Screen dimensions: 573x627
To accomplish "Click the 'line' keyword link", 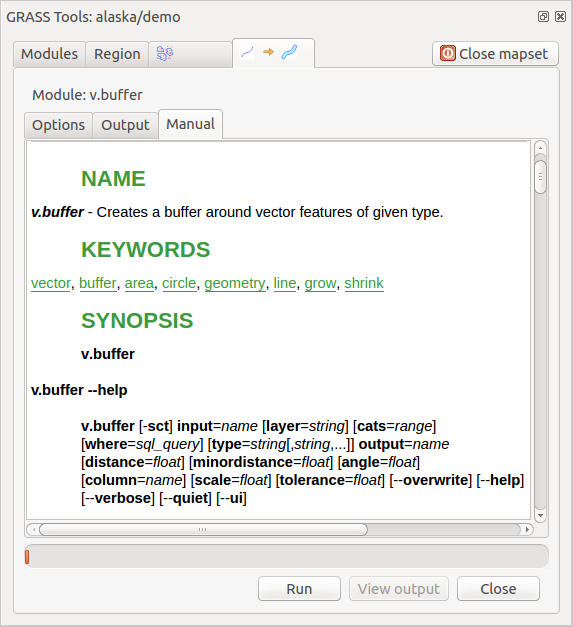I will [285, 283].
